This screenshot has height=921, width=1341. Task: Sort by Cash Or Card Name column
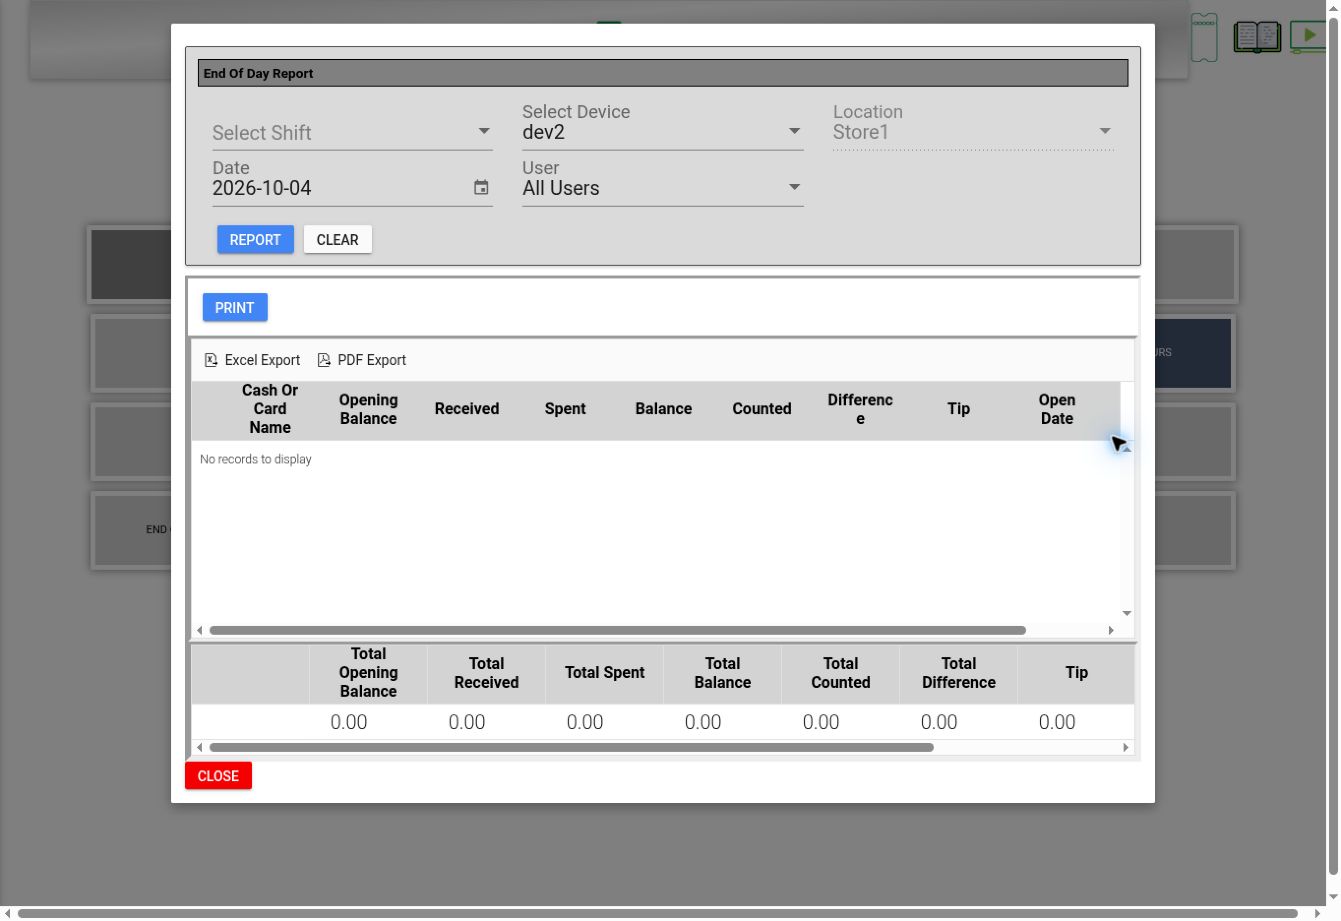(270, 409)
